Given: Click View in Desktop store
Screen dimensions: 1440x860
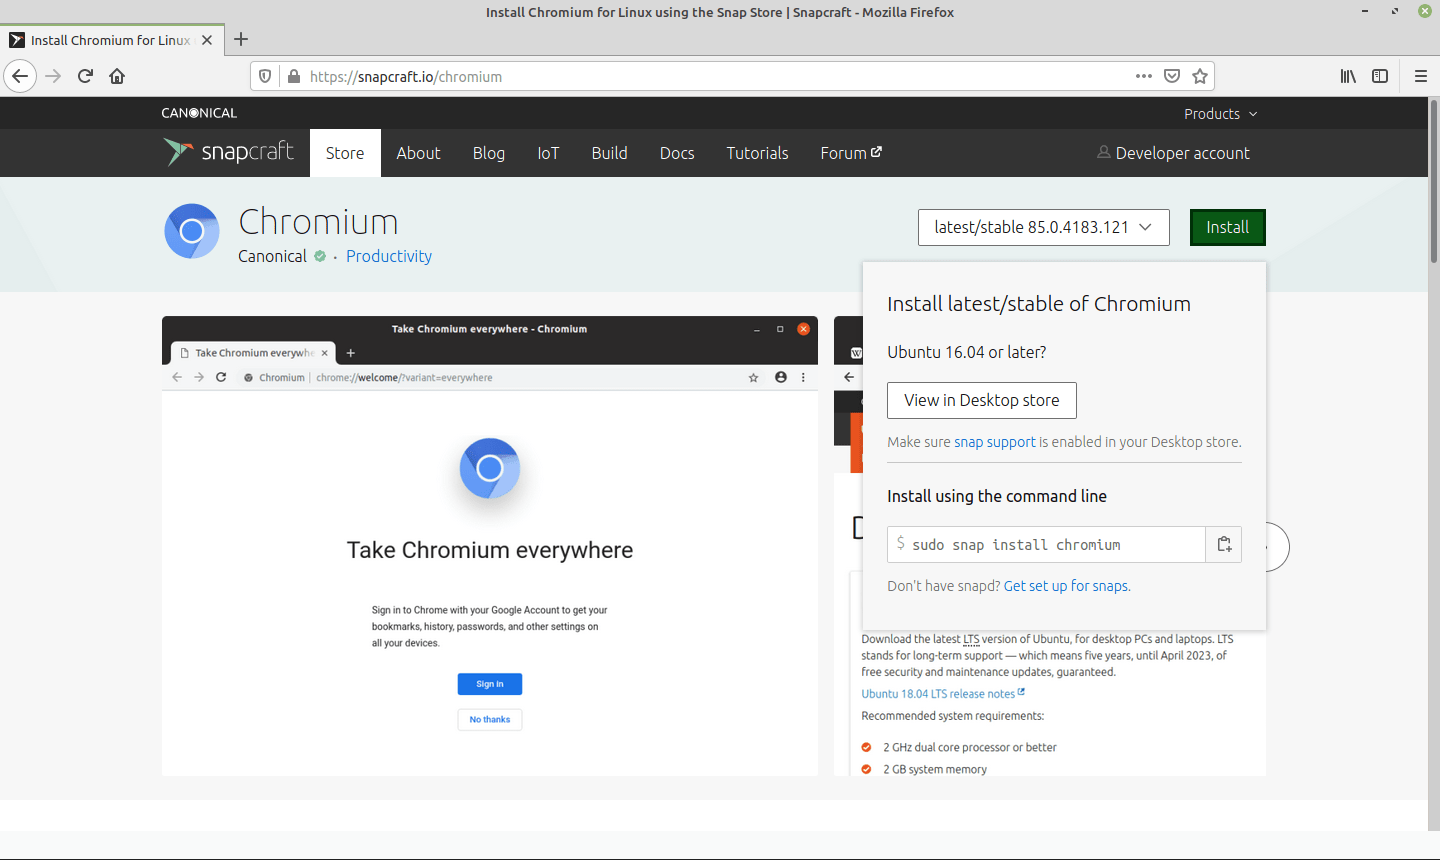Looking at the screenshot, I should pos(982,400).
